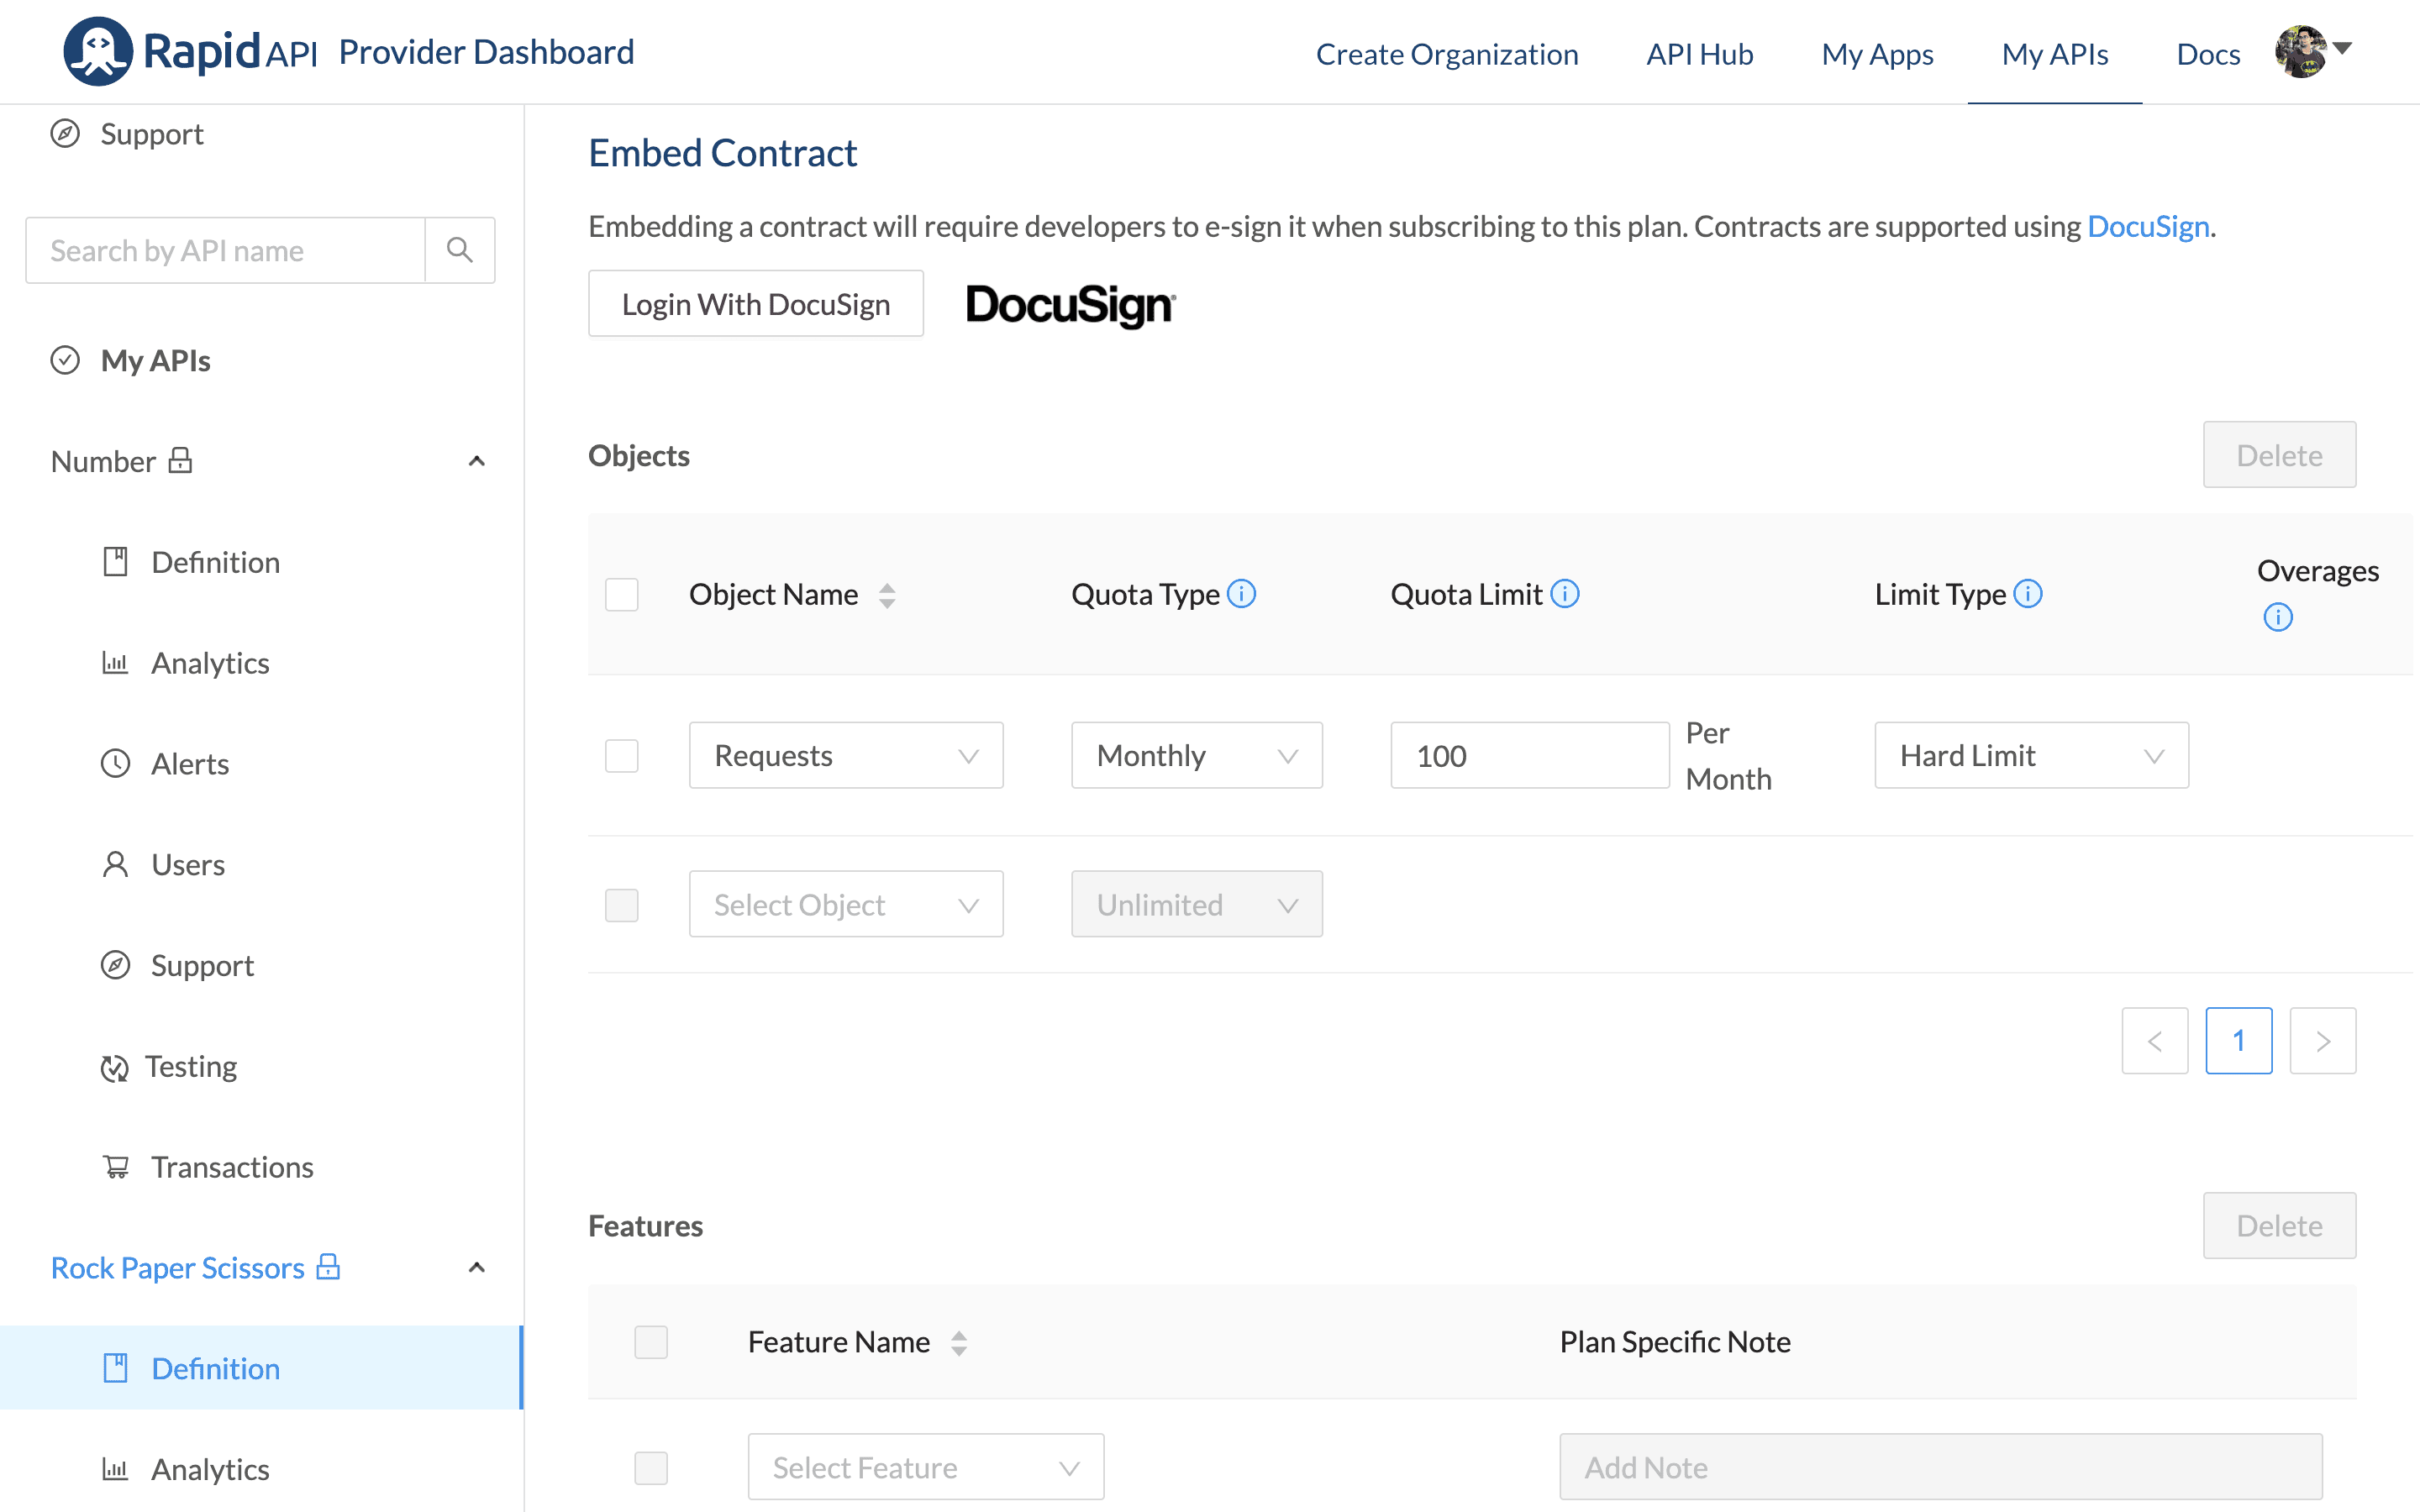Image resolution: width=2420 pixels, height=1512 pixels.
Task: Click the DocuSign logo image
Action: point(1071,304)
